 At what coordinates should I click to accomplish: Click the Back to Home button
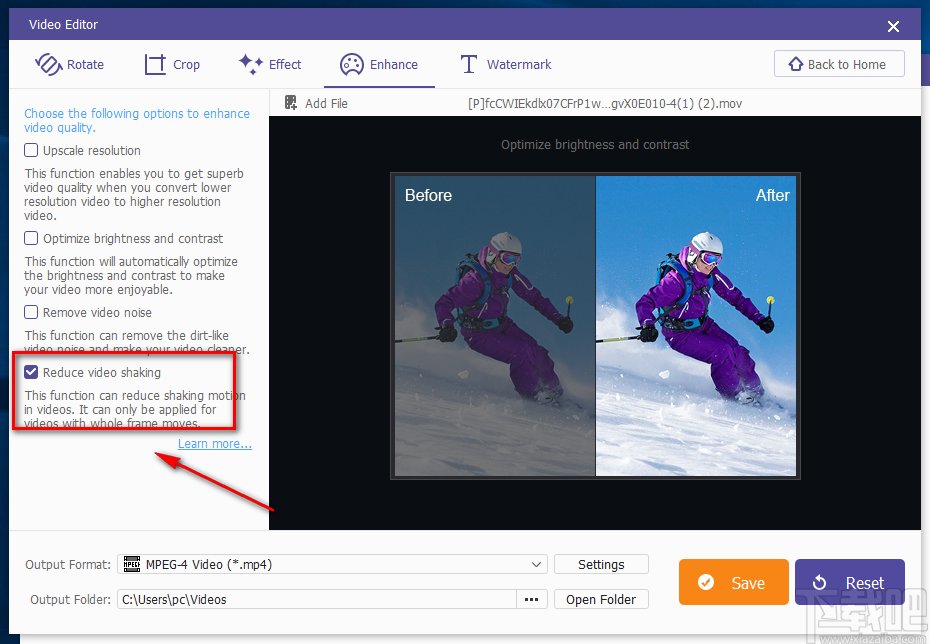coord(839,63)
